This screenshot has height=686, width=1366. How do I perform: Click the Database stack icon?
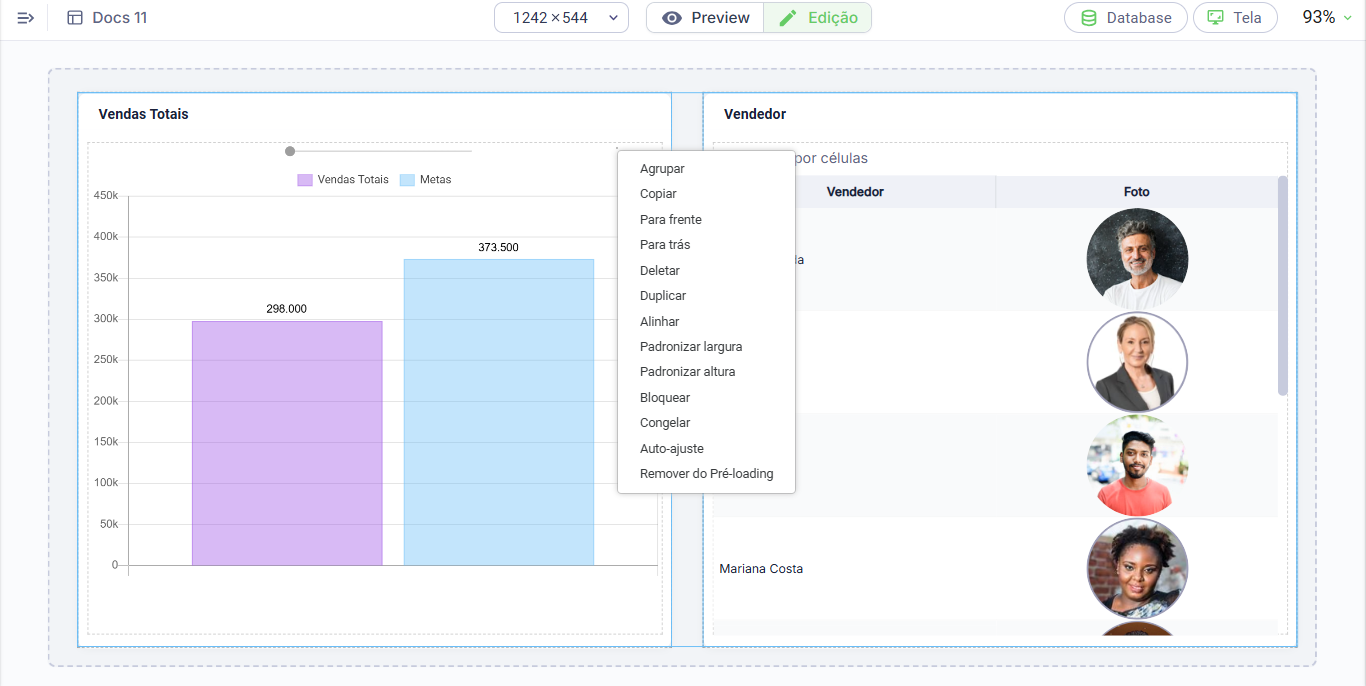coord(1089,18)
